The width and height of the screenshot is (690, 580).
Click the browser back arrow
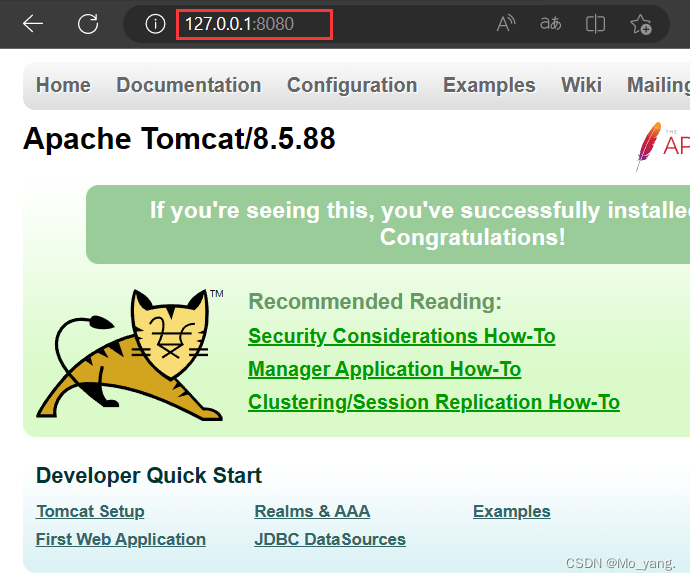pyautogui.click(x=33, y=24)
